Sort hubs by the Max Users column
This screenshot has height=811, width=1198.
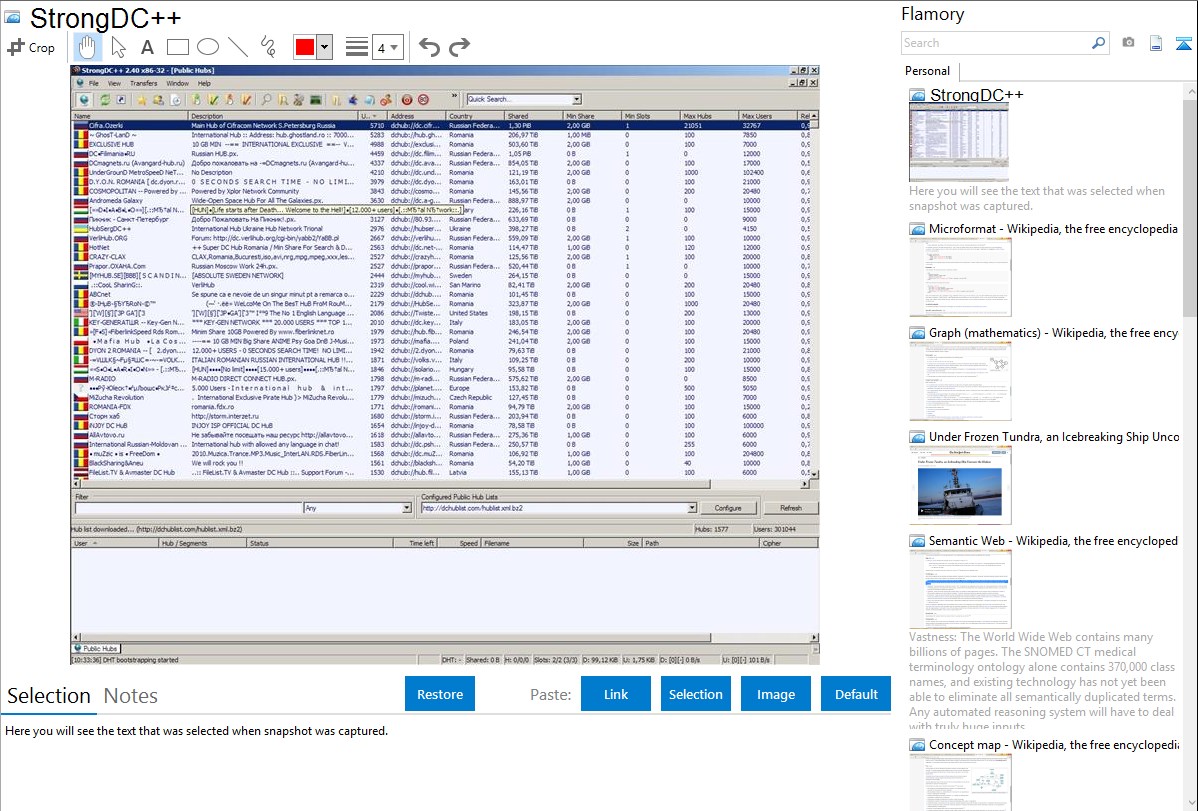767,116
